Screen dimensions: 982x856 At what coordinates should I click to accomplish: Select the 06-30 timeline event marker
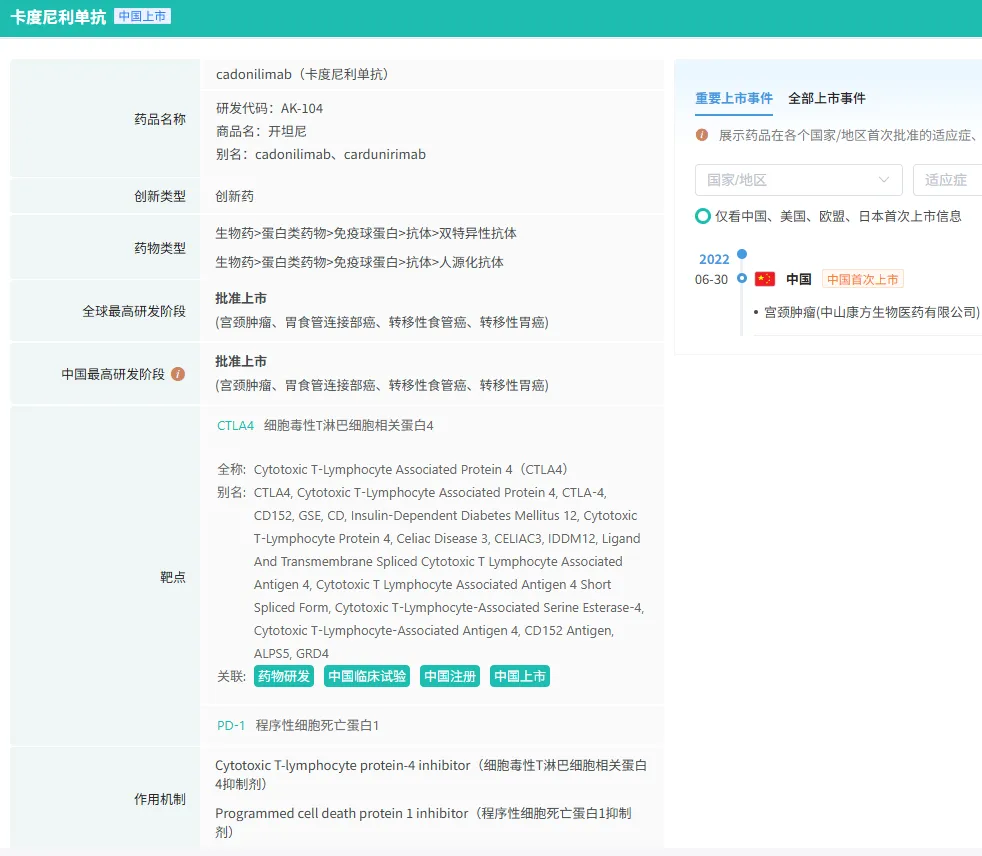pos(742,278)
